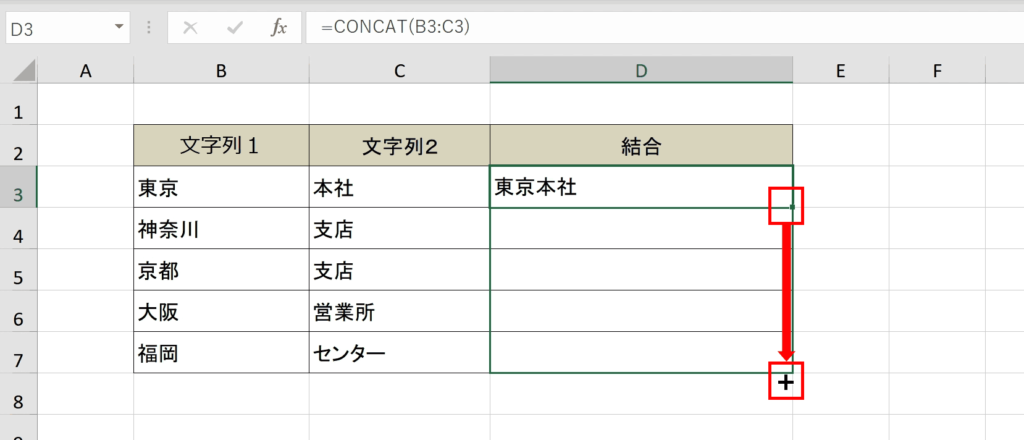Click cell with センター

point(400,353)
